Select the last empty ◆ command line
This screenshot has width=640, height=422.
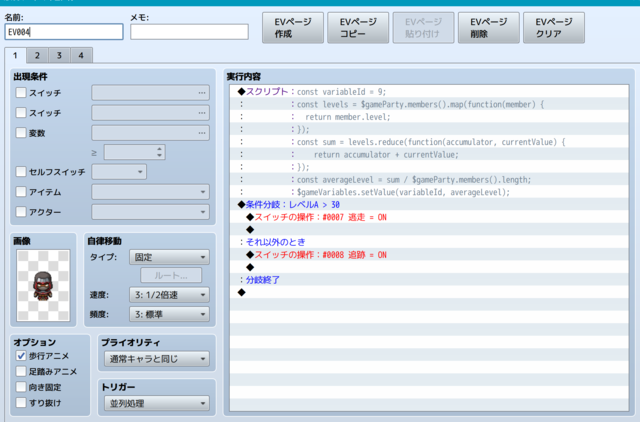429,292
